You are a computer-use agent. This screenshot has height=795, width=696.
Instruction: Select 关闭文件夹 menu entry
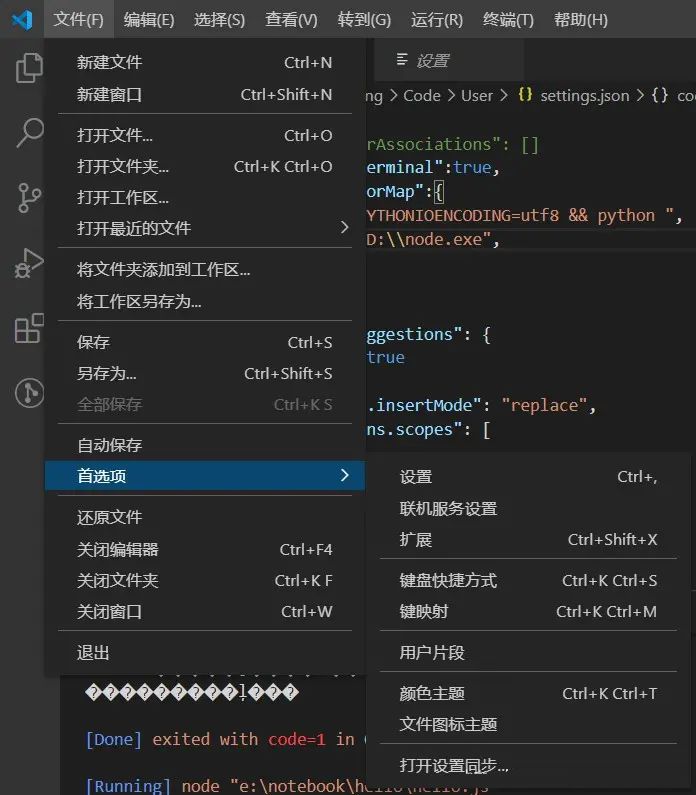click(205, 580)
